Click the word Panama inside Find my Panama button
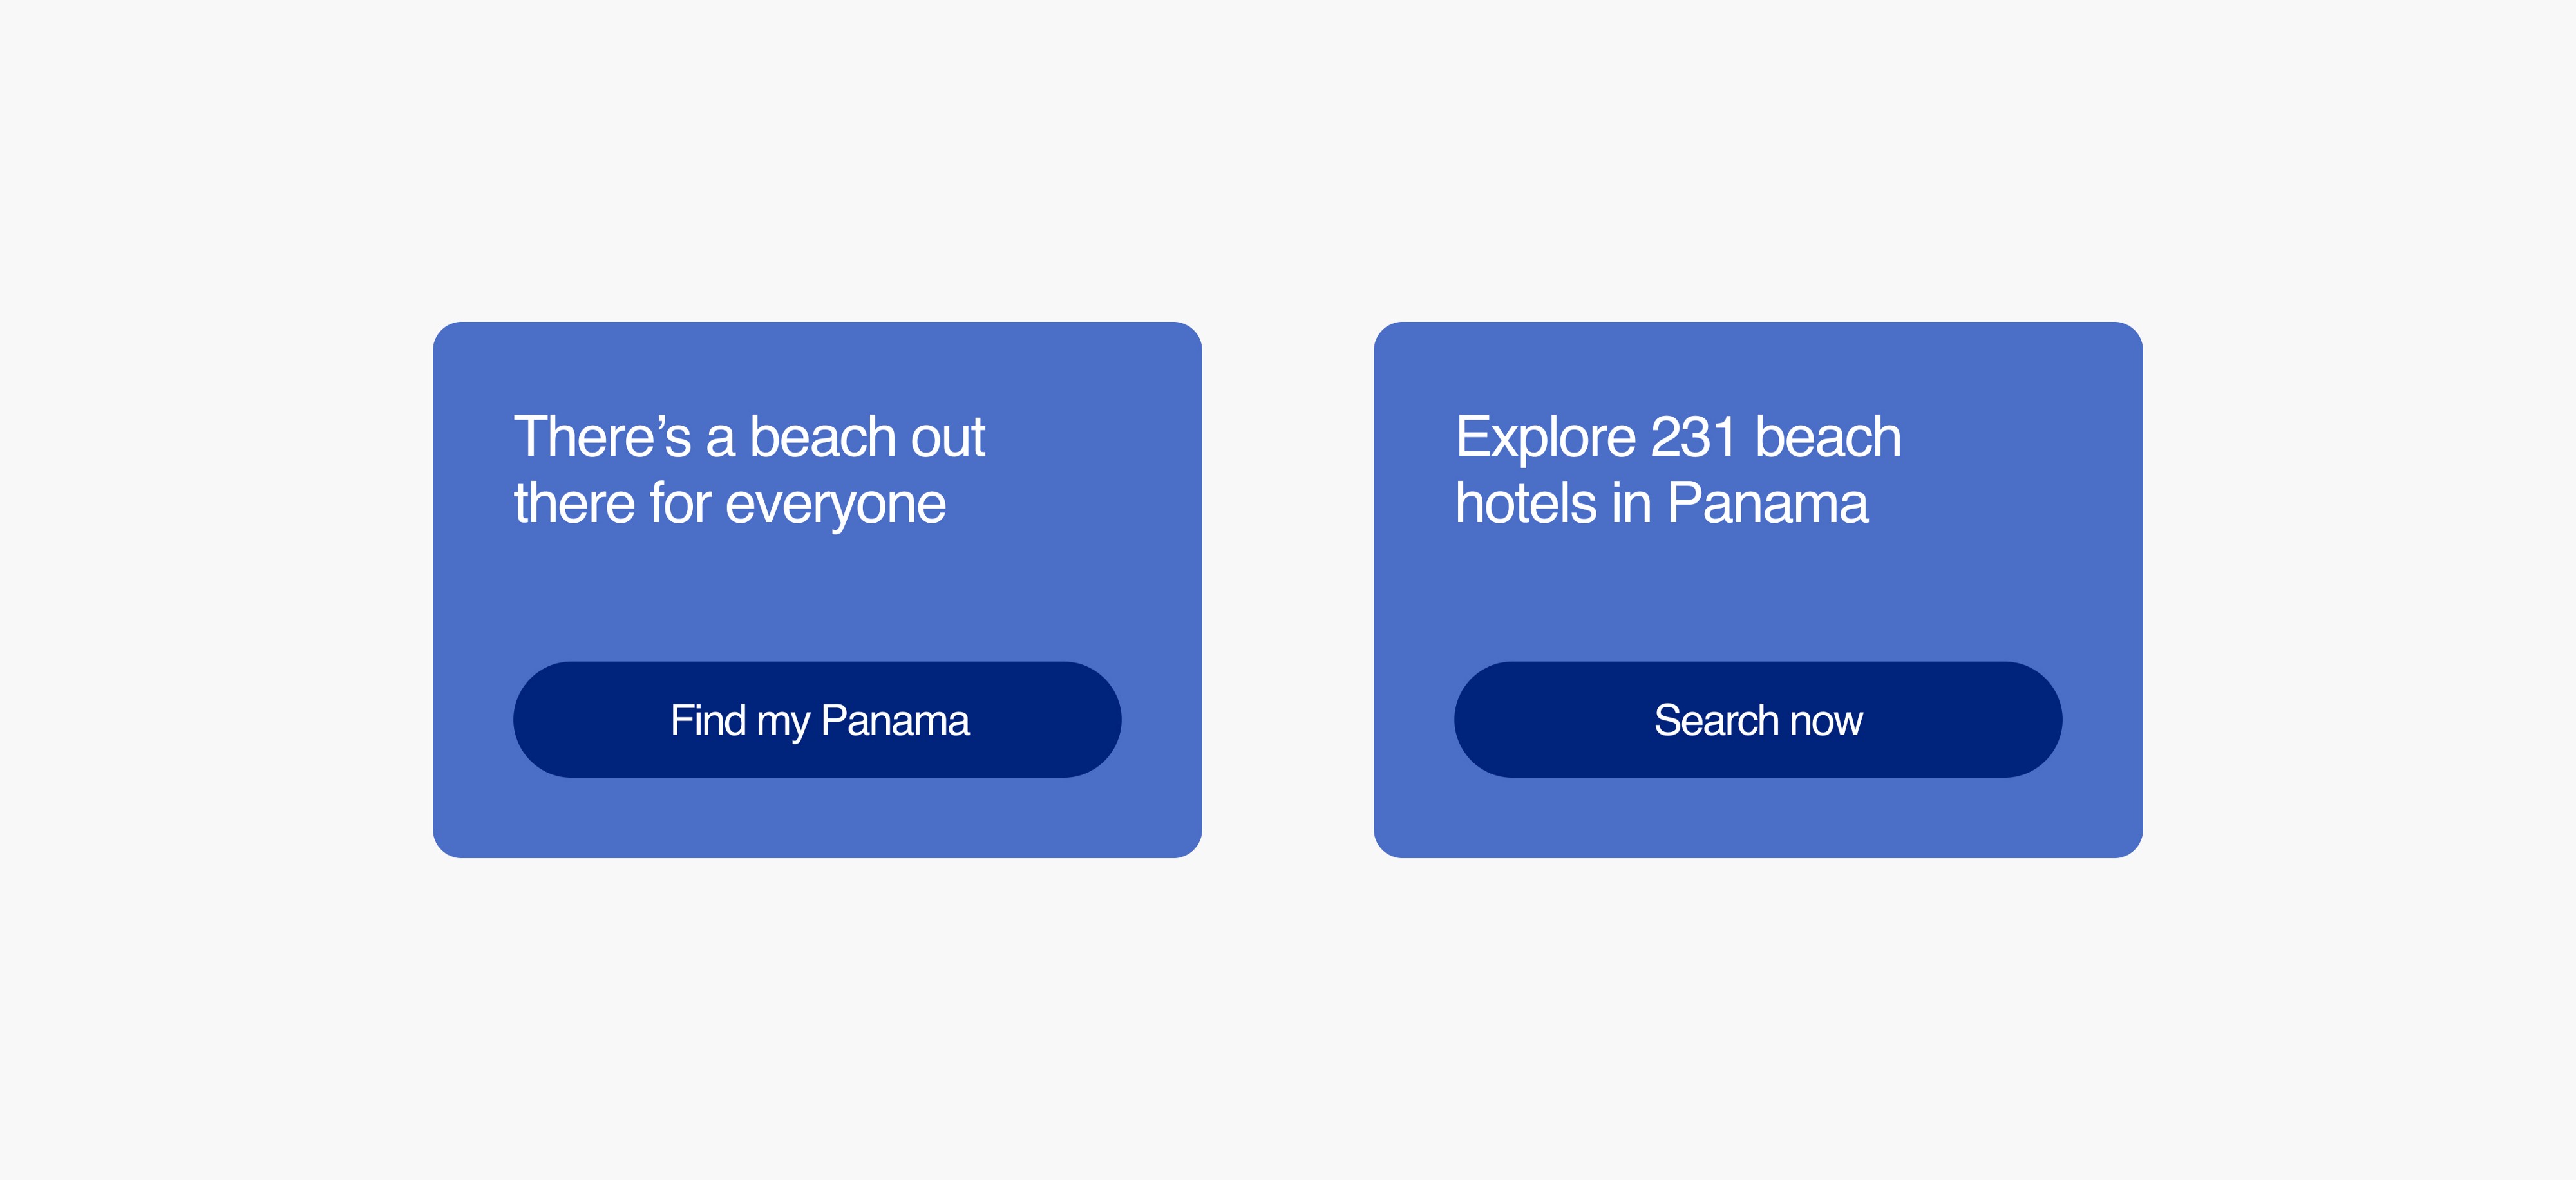 [x=895, y=721]
